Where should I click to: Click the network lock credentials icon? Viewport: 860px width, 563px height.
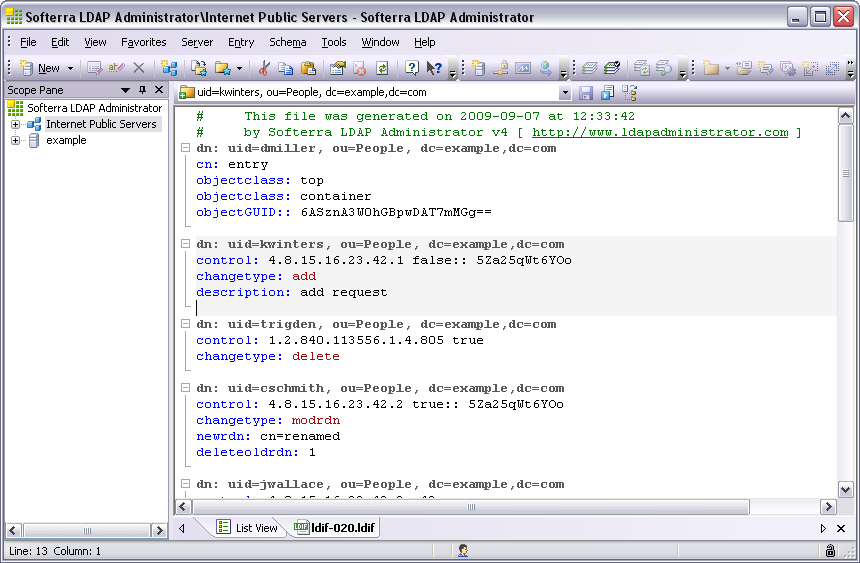[500, 68]
